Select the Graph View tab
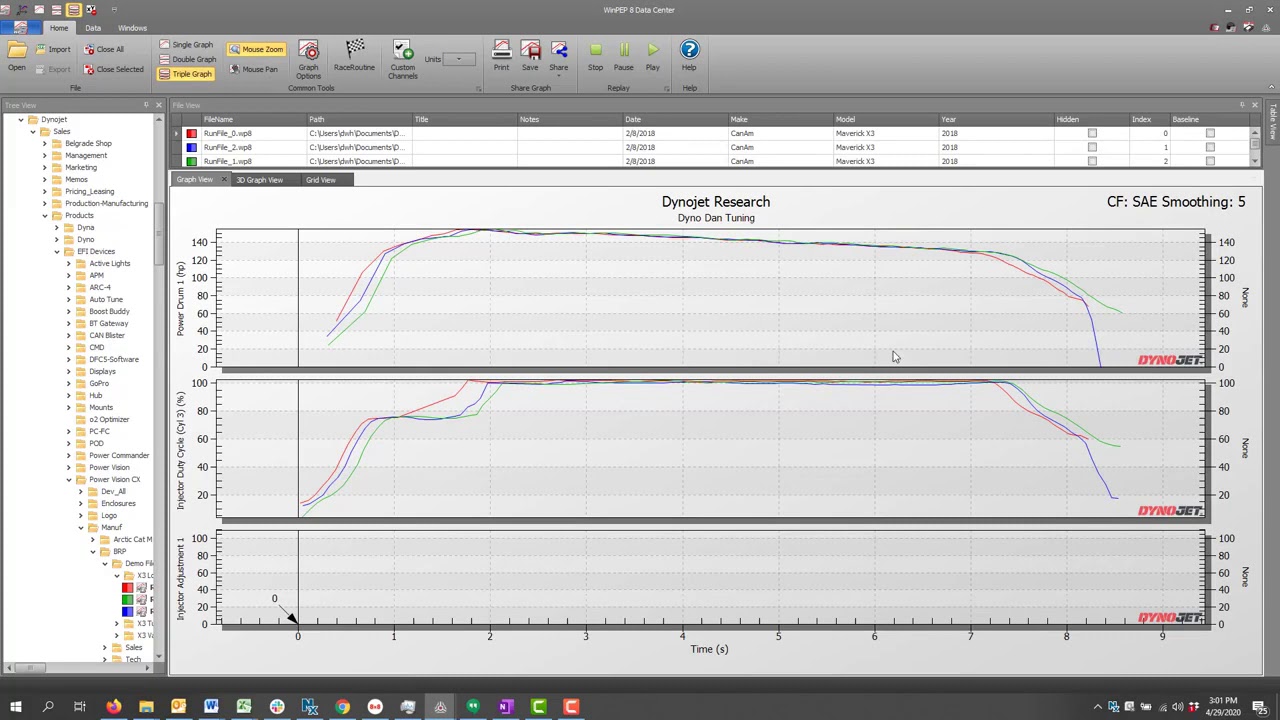The height and width of the screenshot is (720, 1280). tap(194, 180)
